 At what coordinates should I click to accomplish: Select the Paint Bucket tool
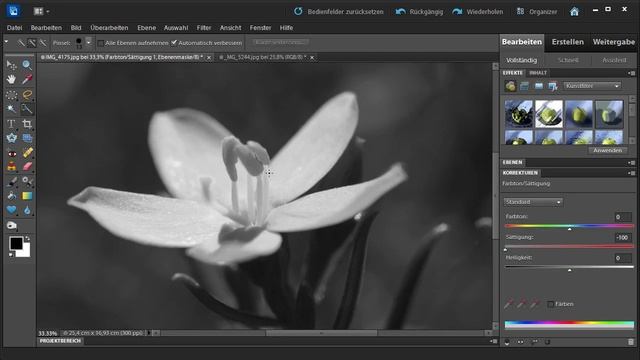[x=11, y=196]
